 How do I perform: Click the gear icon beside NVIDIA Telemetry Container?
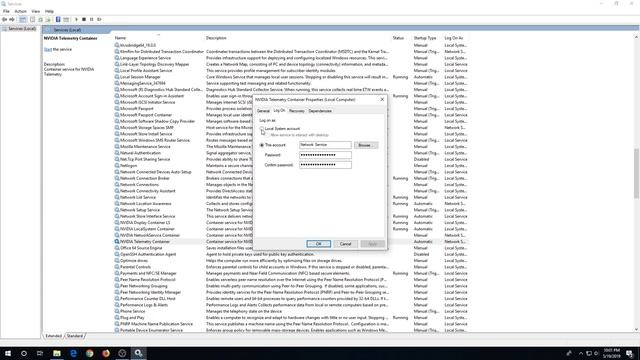click(x=117, y=242)
